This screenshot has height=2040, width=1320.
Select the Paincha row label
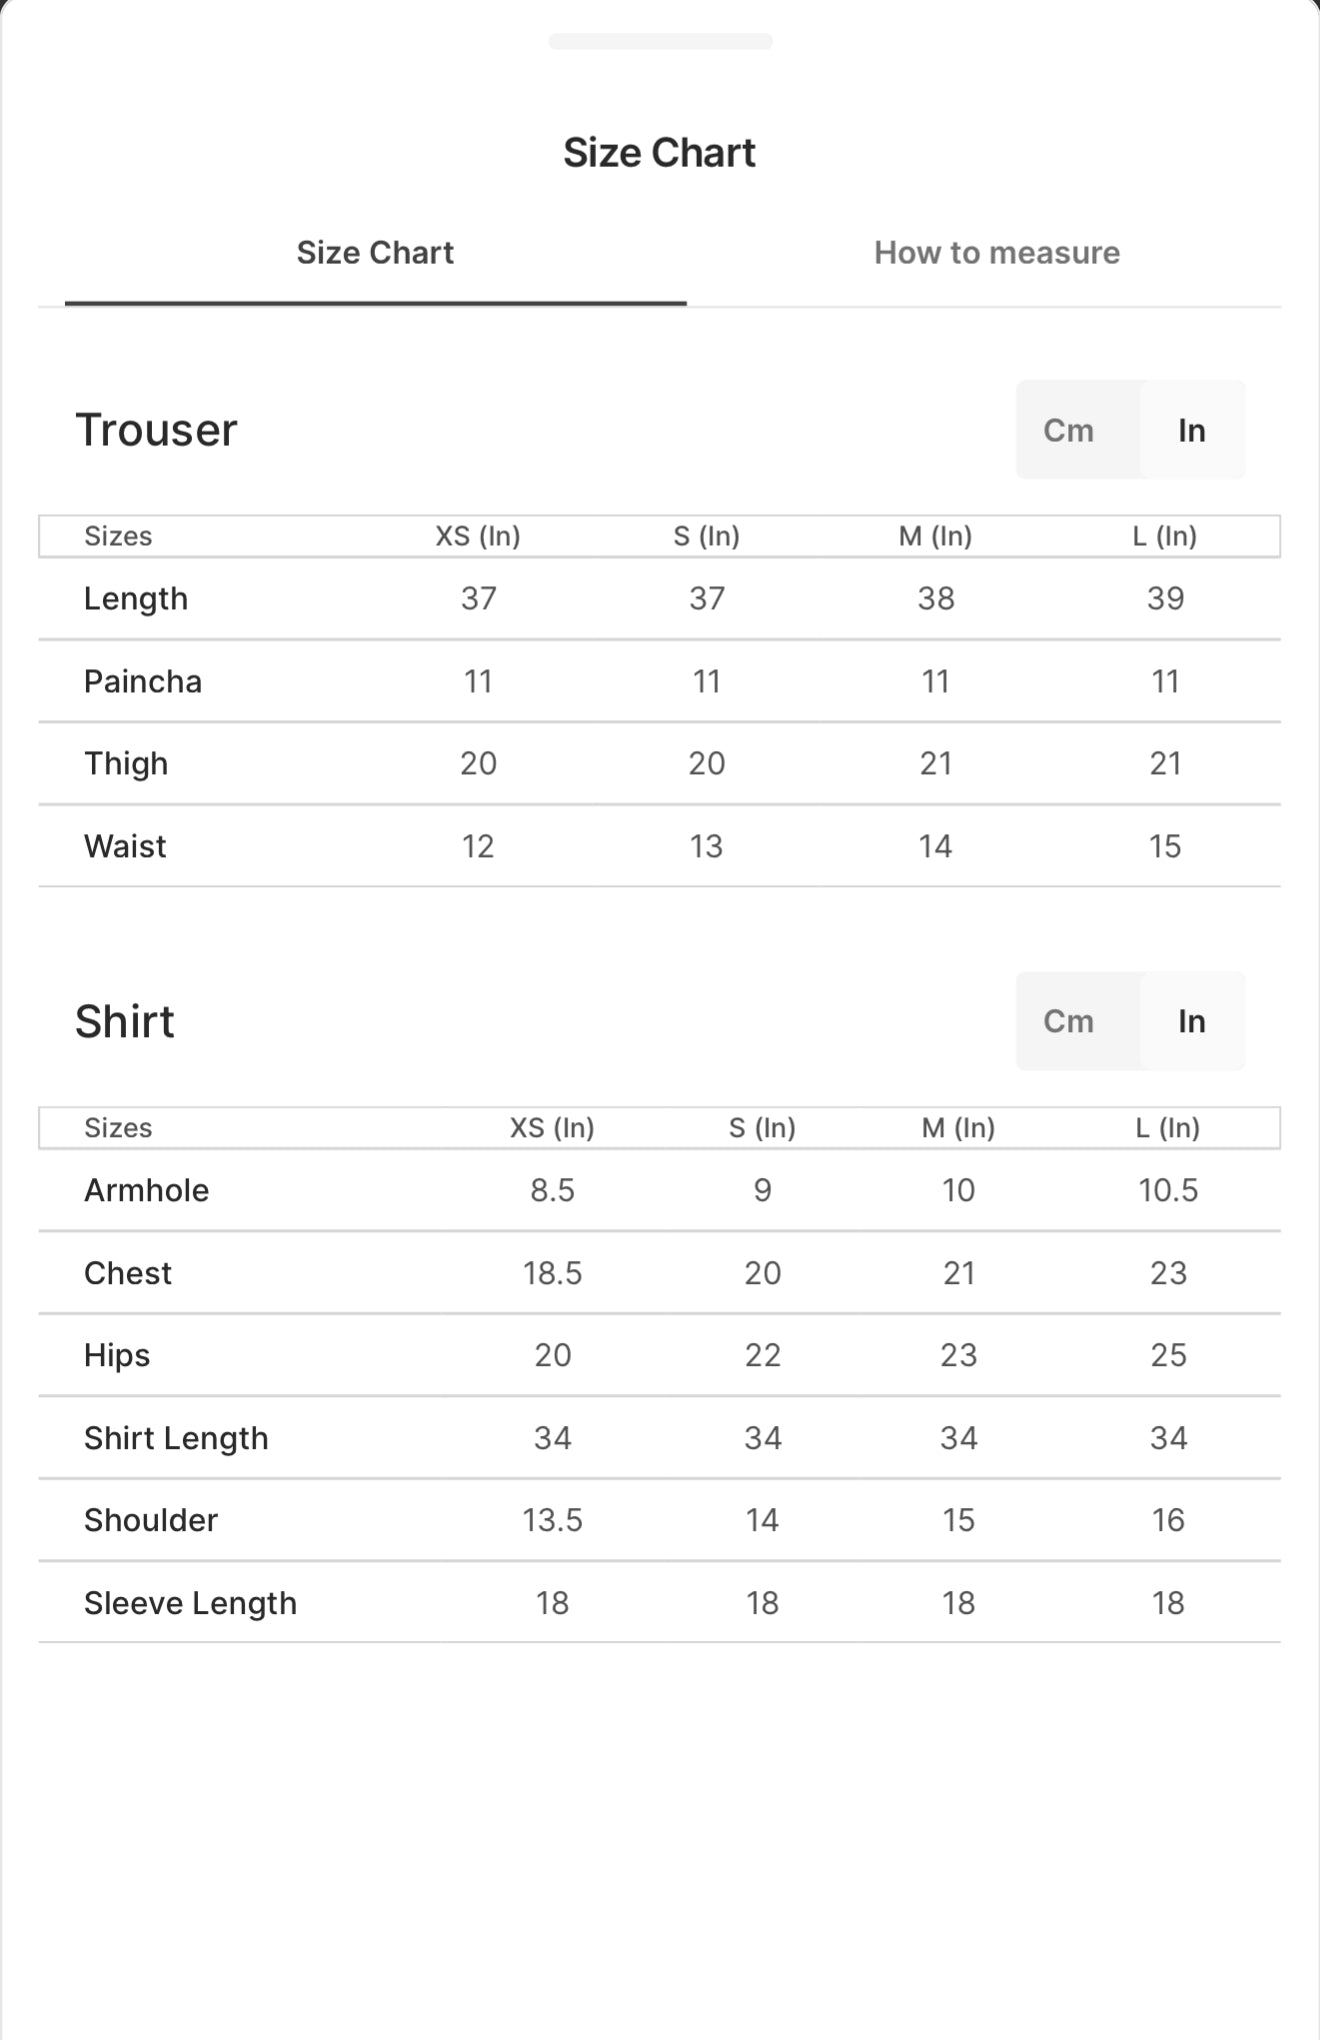point(143,681)
